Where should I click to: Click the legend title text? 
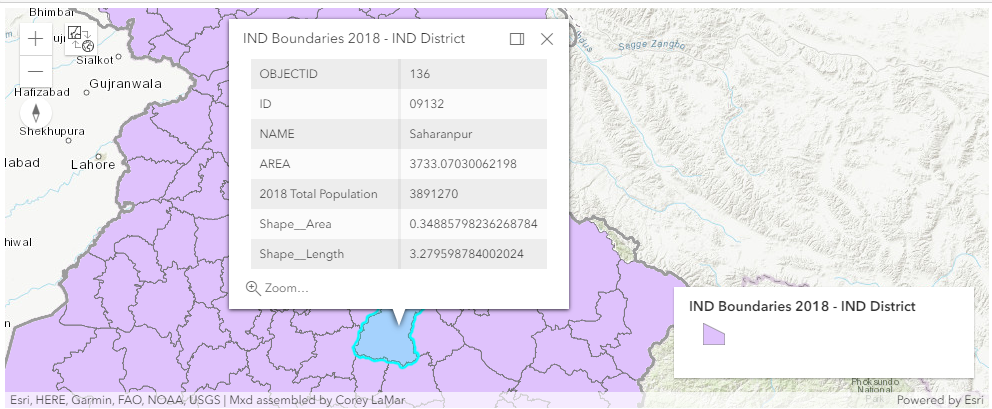[x=802, y=305]
